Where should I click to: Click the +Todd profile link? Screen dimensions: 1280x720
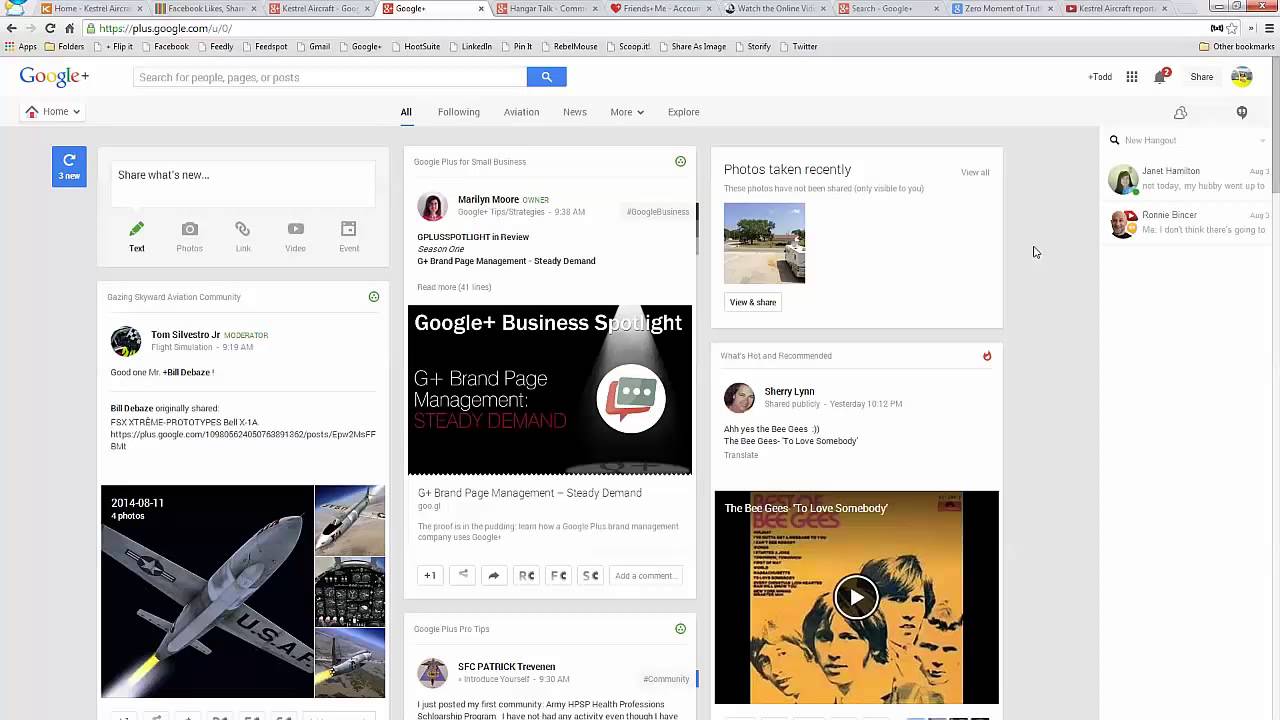[x=1100, y=77]
